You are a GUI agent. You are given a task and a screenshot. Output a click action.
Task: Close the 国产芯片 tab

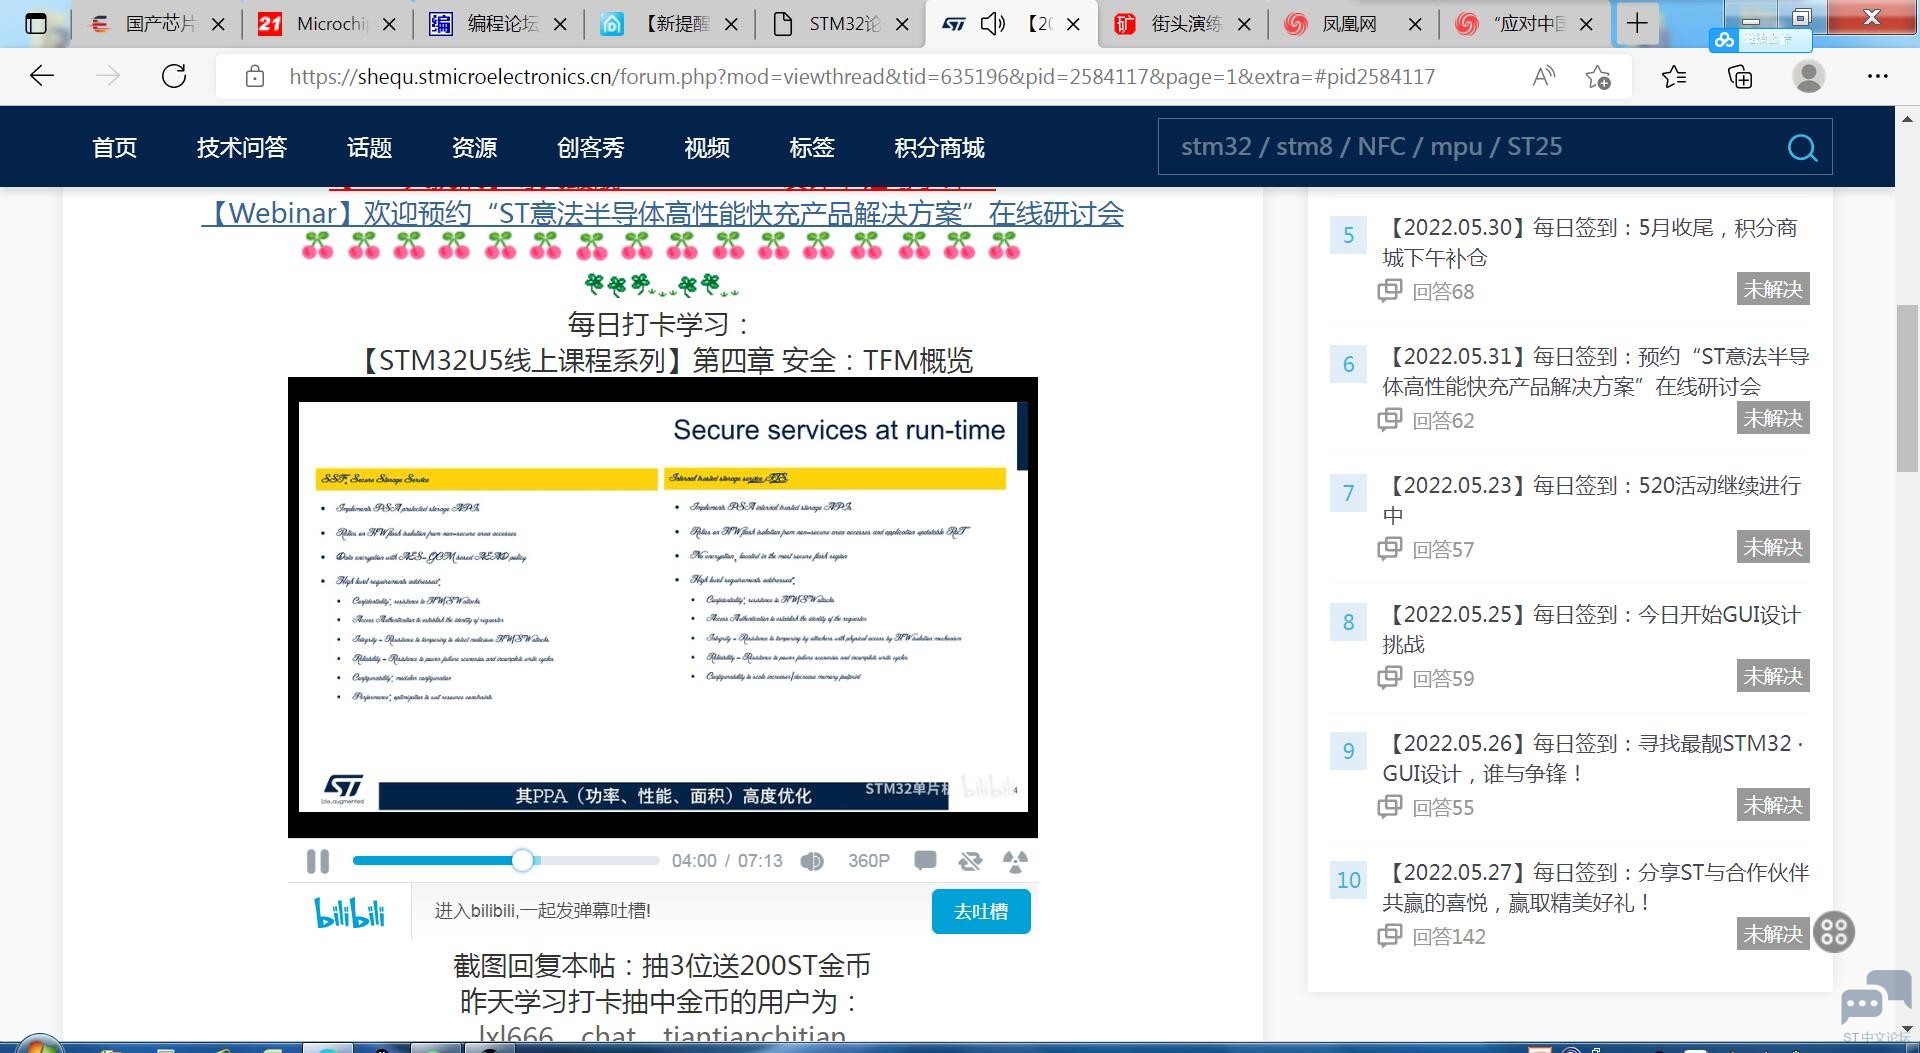tap(219, 24)
